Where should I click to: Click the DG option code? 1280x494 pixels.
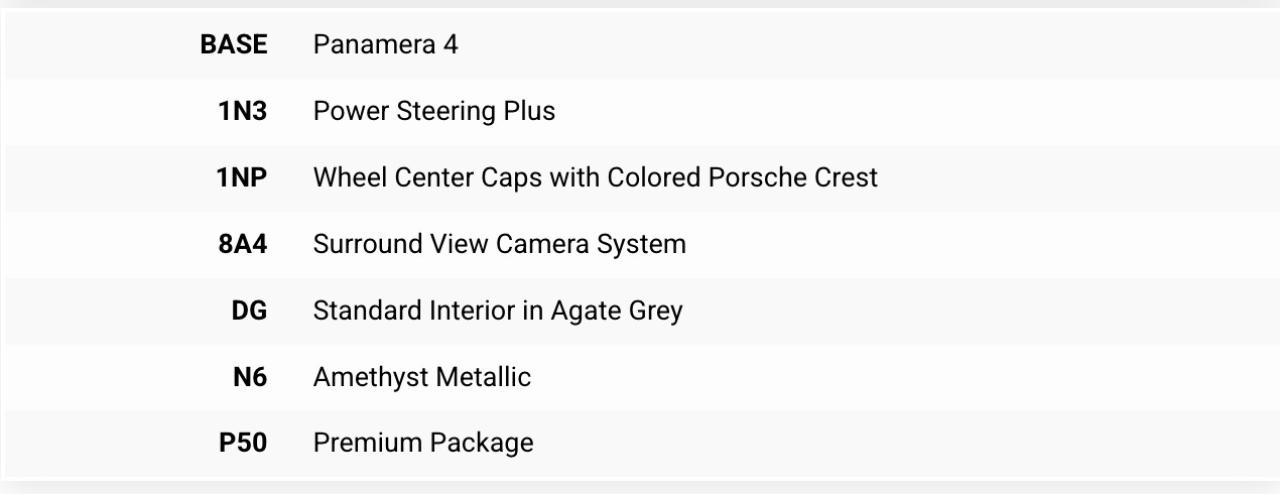(250, 311)
